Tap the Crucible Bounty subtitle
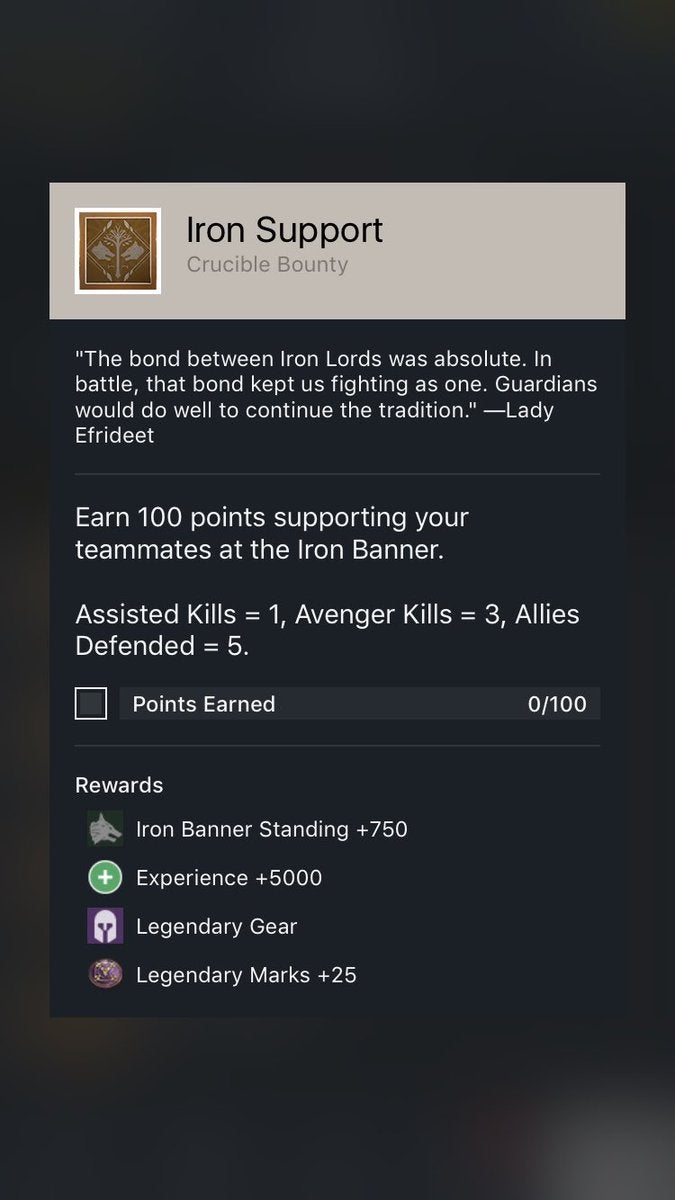675x1200 pixels. click(267, 265)
